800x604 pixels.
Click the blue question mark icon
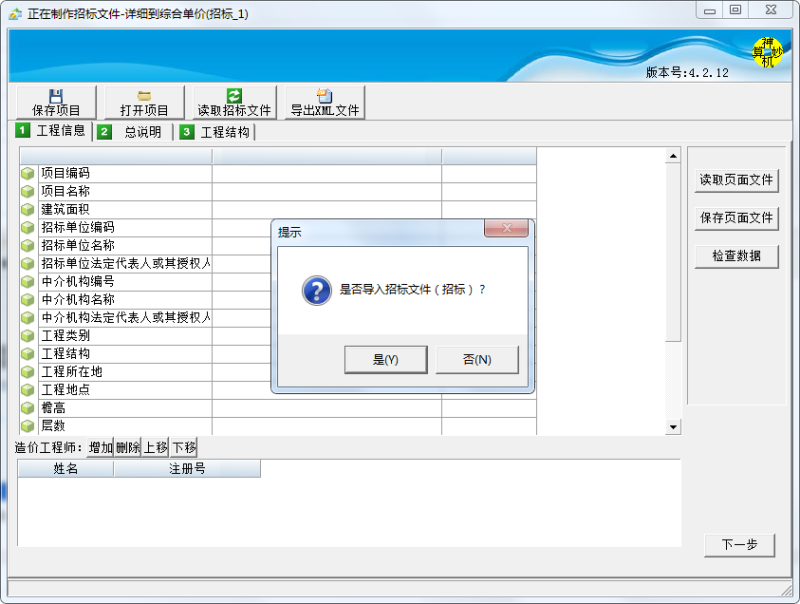pyautogui.click(x=316, y=290)
